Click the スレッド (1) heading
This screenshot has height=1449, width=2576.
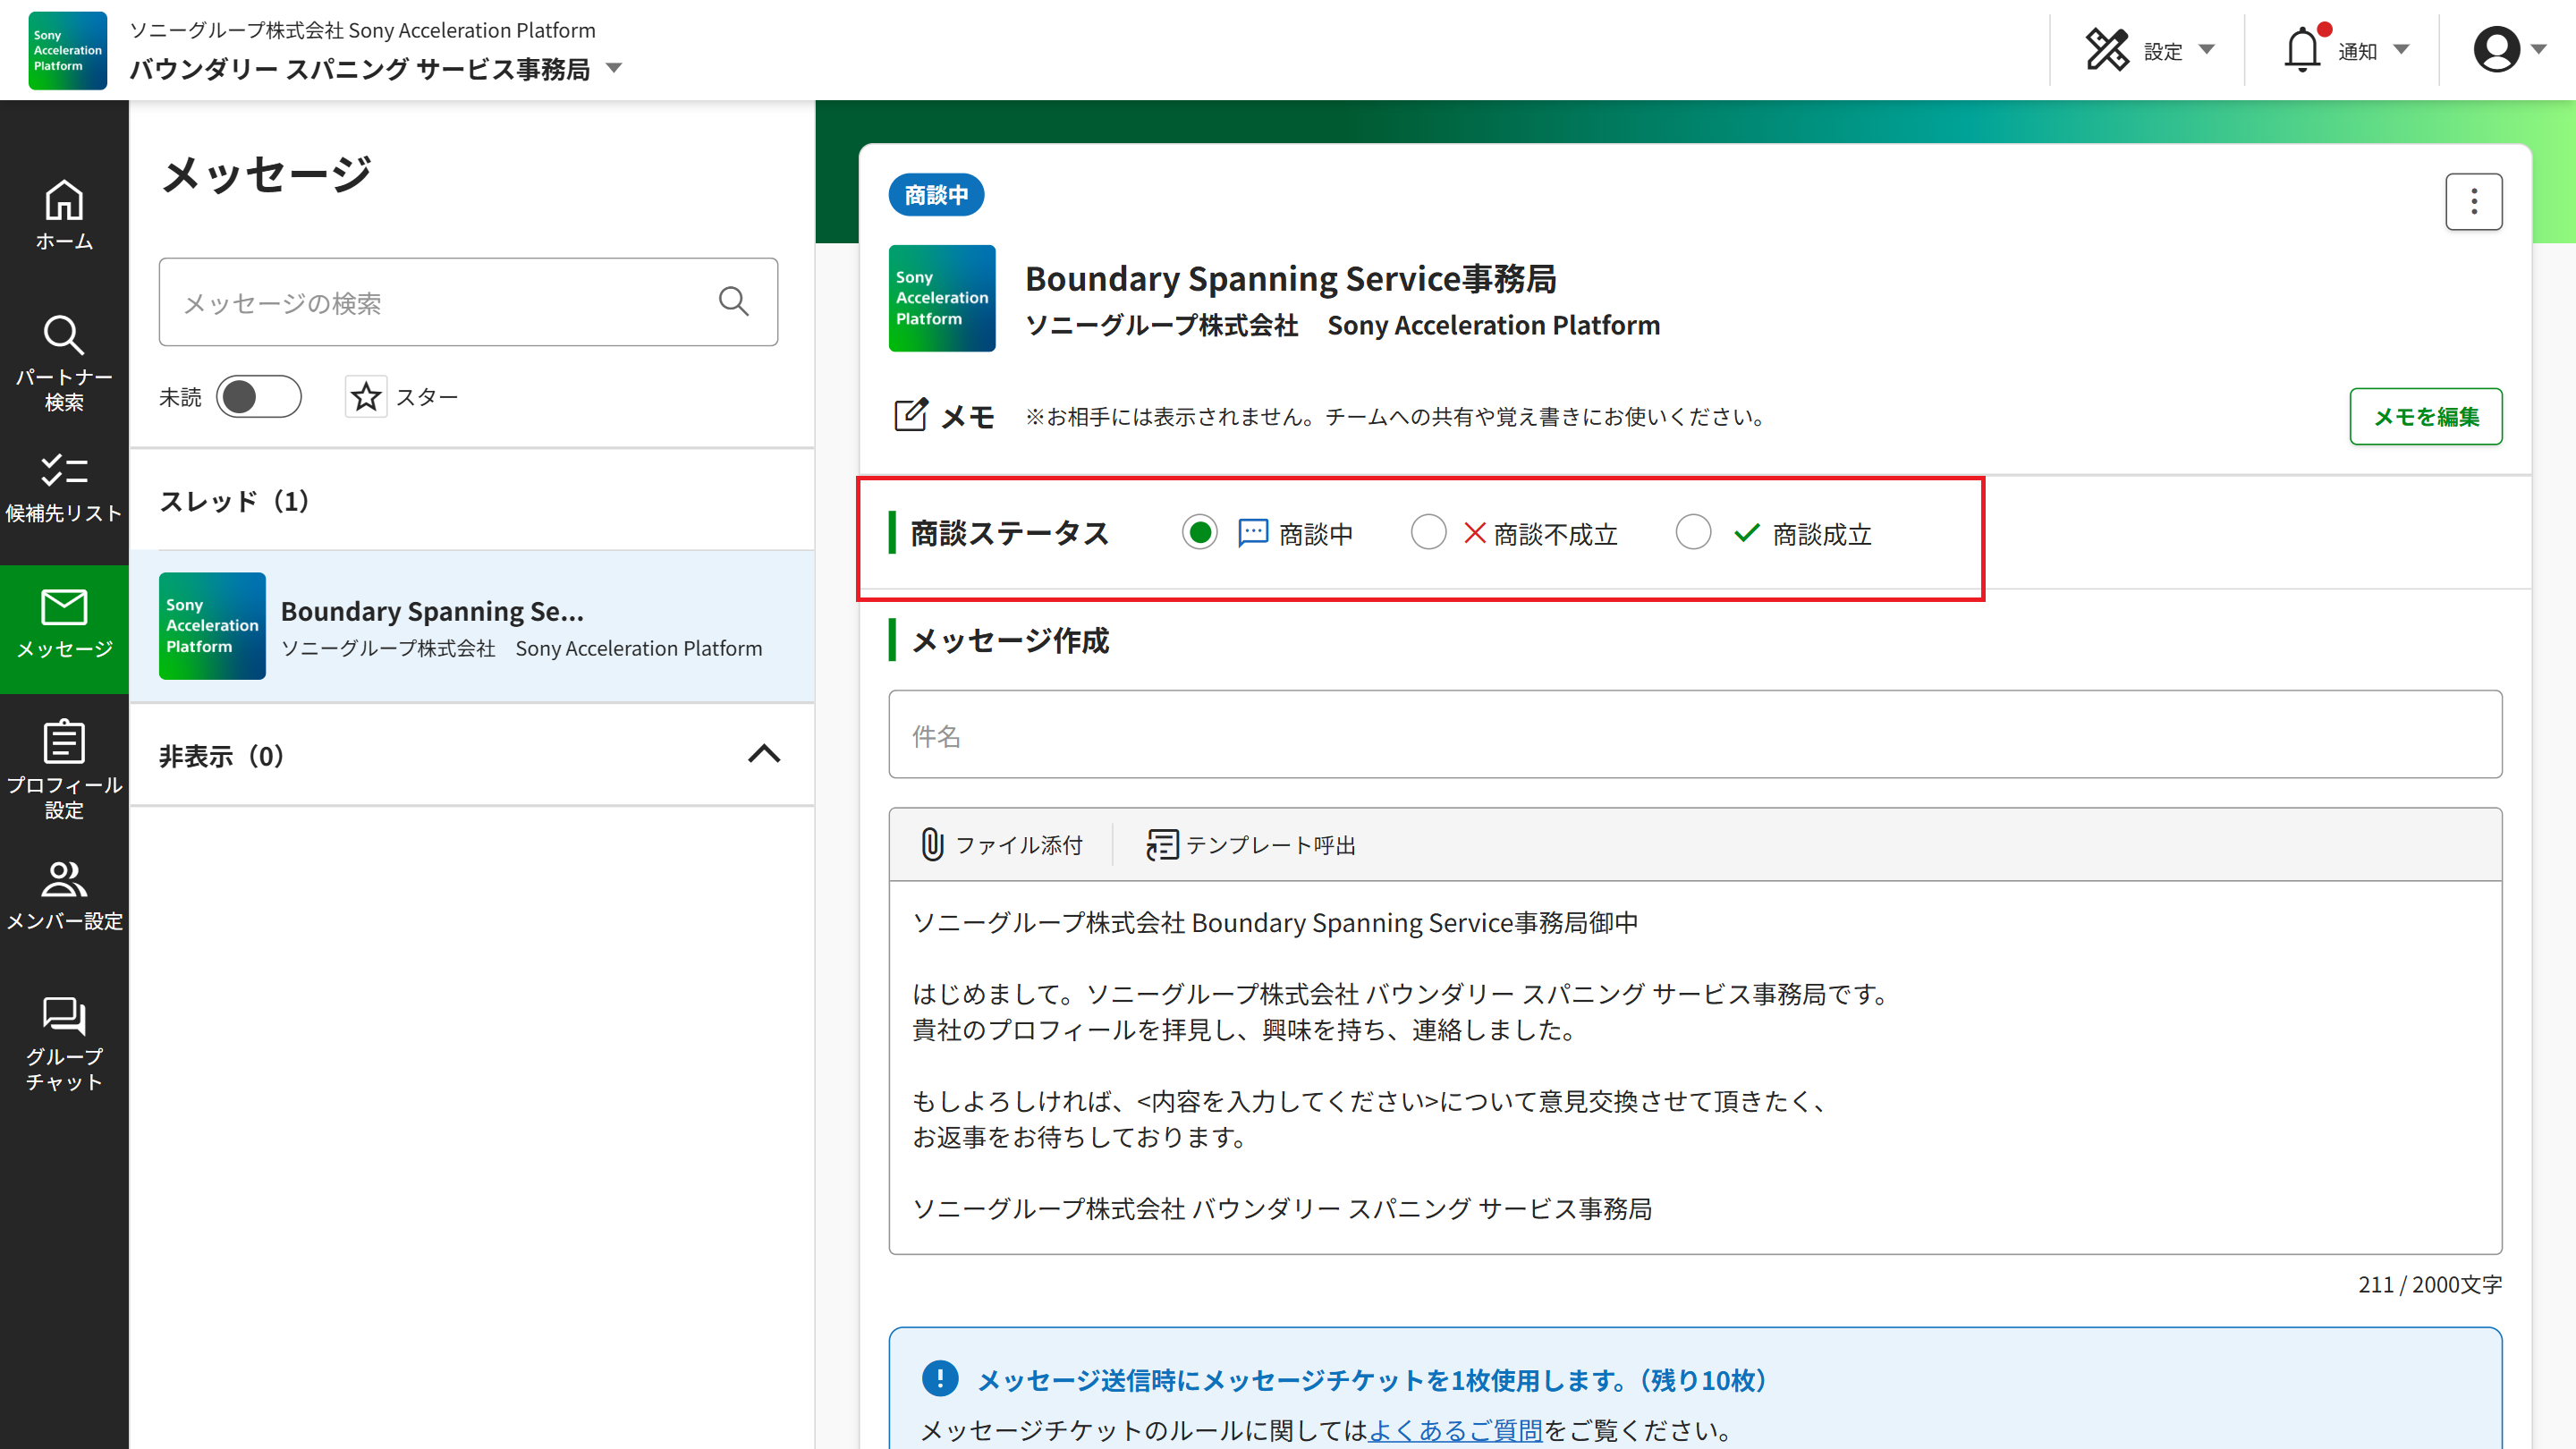point(234,501)
